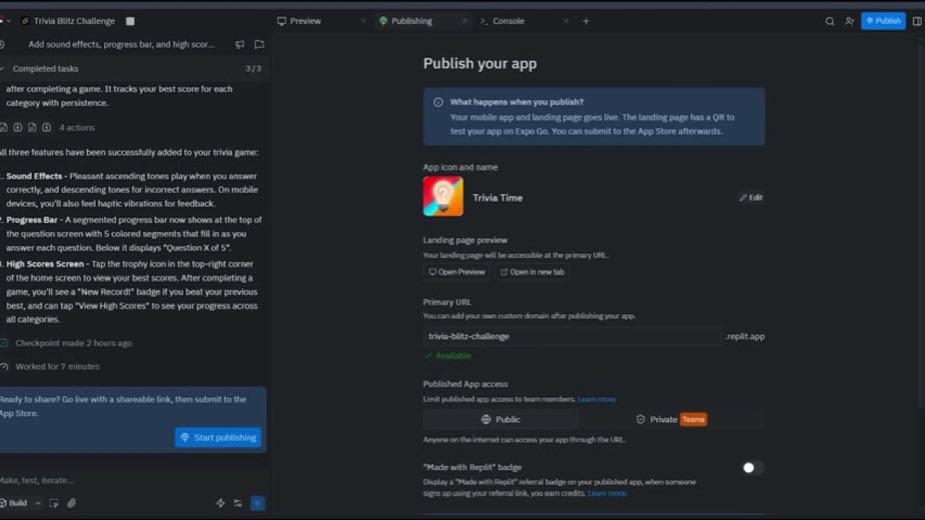Image resolution: width=925 pixels, height=520 pixels.
Task: Click the search magnifier icon in header
Action: 829,21
